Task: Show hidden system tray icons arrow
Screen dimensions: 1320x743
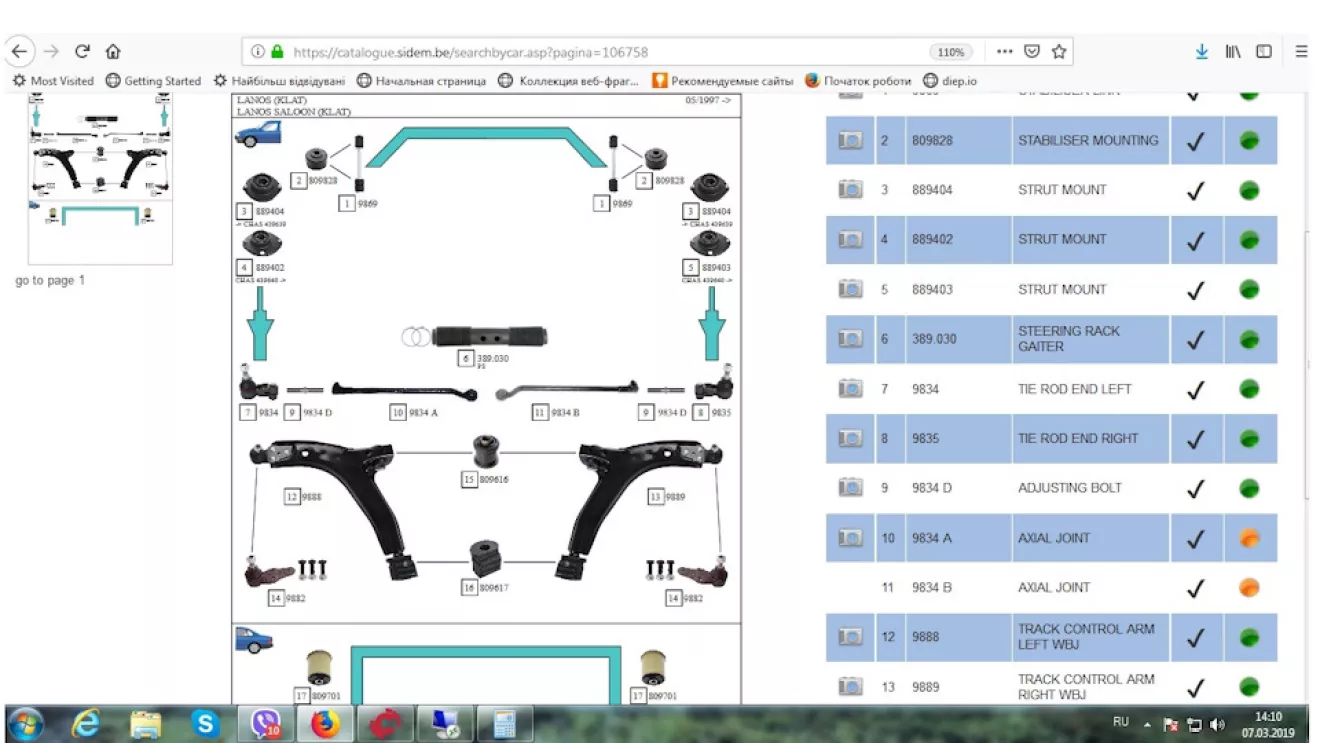Action: click(x=1147, y=724)
